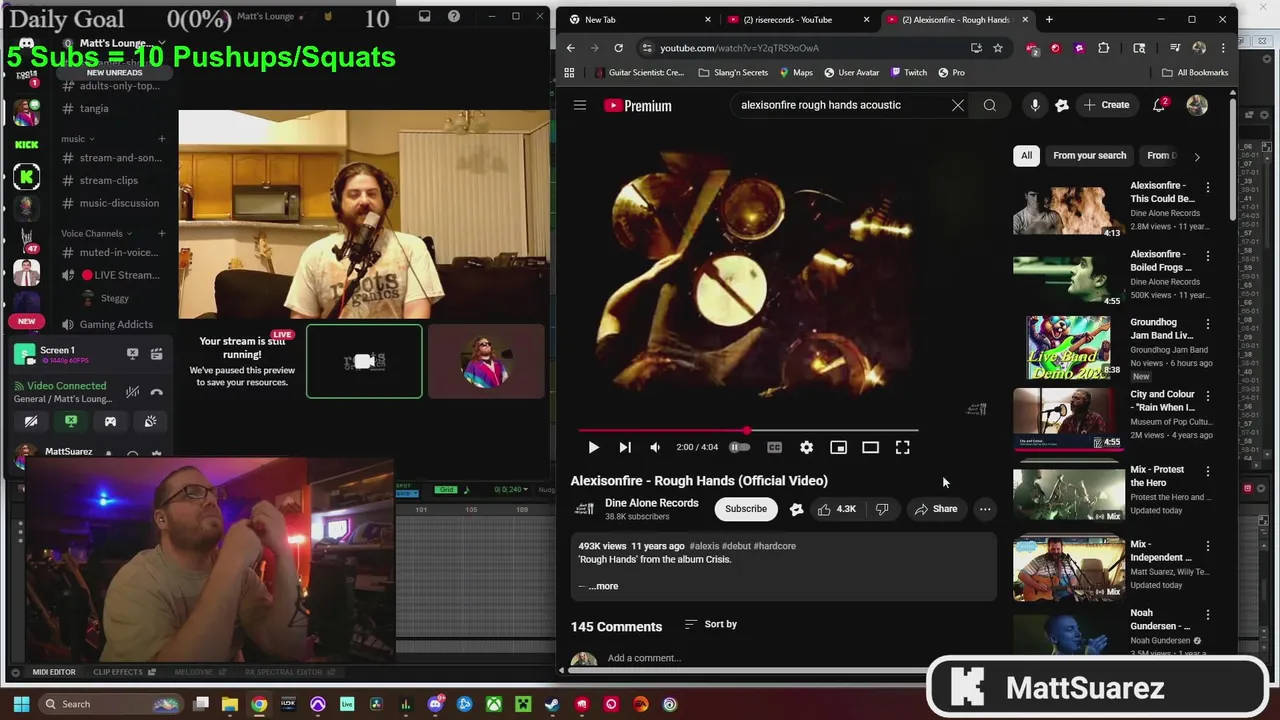This screenshot has height=720, width=1280.
Task: Open Slang'n Secrets bookmark folder
Action: click(x=733, y=72)
